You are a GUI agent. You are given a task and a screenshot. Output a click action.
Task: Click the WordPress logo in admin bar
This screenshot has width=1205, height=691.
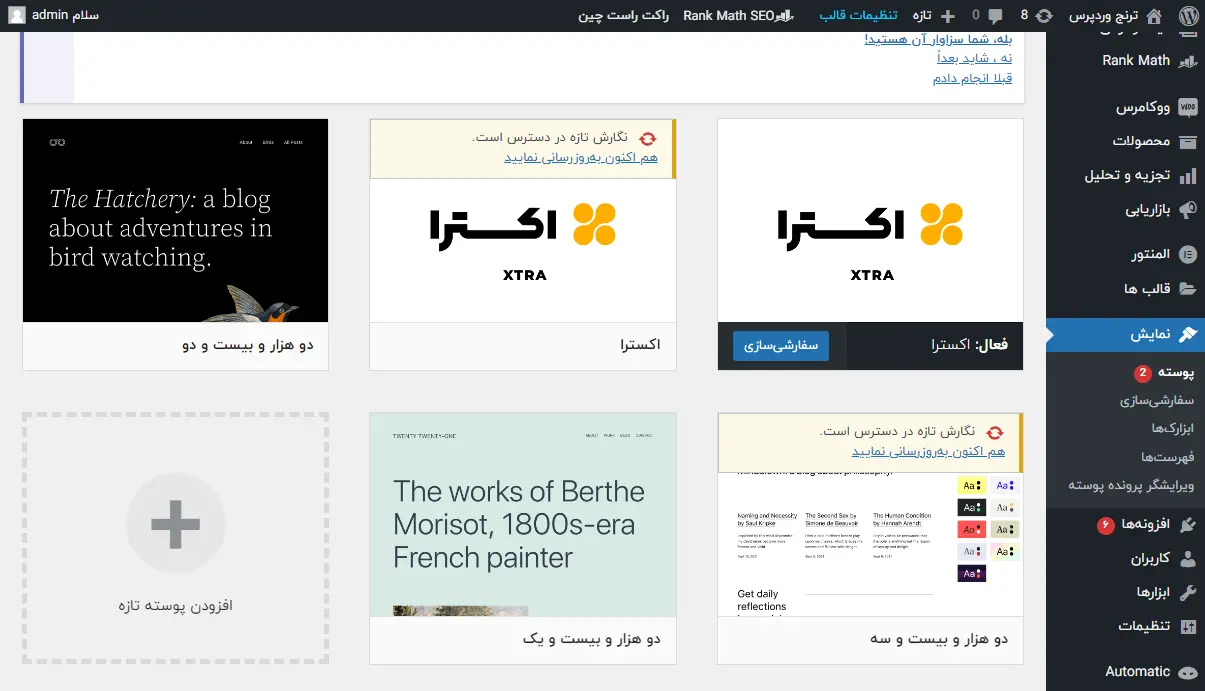(x=1188, y=16)
